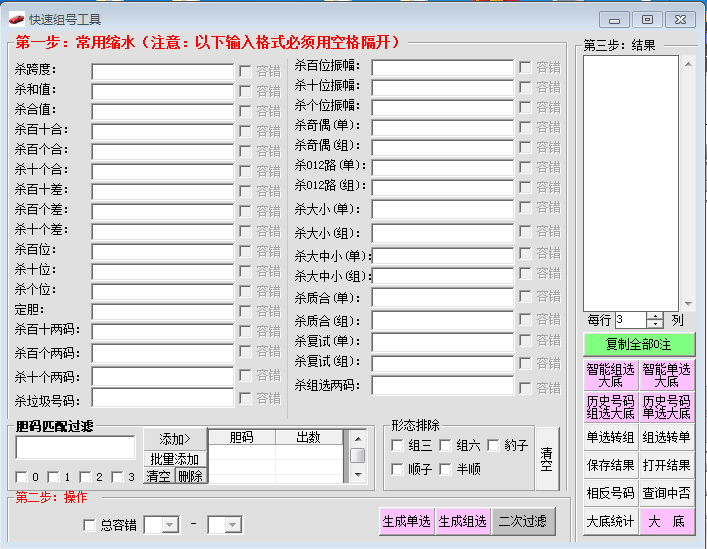Viewport: 707px width, 549px height.
Task: Tick the 容错 checkbox next to 杀和值
Action: pos(245,91)
